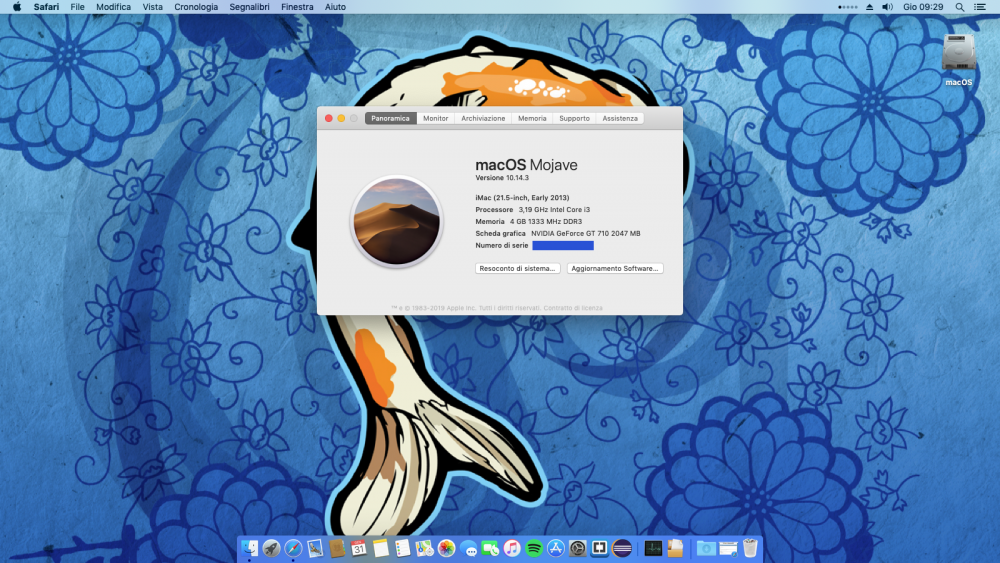The image size is (1000, 563).
Task: Click the highlighted serial number field
Action: click(563, 245)
